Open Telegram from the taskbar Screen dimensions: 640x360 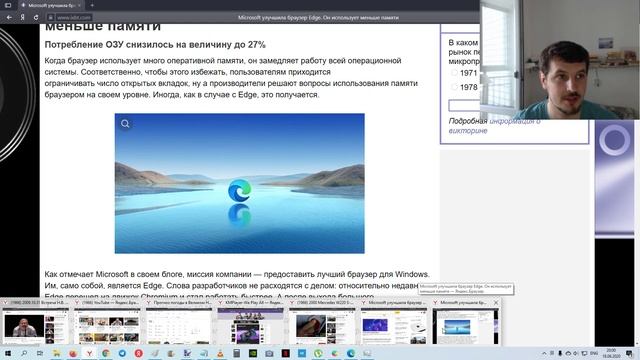tap(122, 353)
